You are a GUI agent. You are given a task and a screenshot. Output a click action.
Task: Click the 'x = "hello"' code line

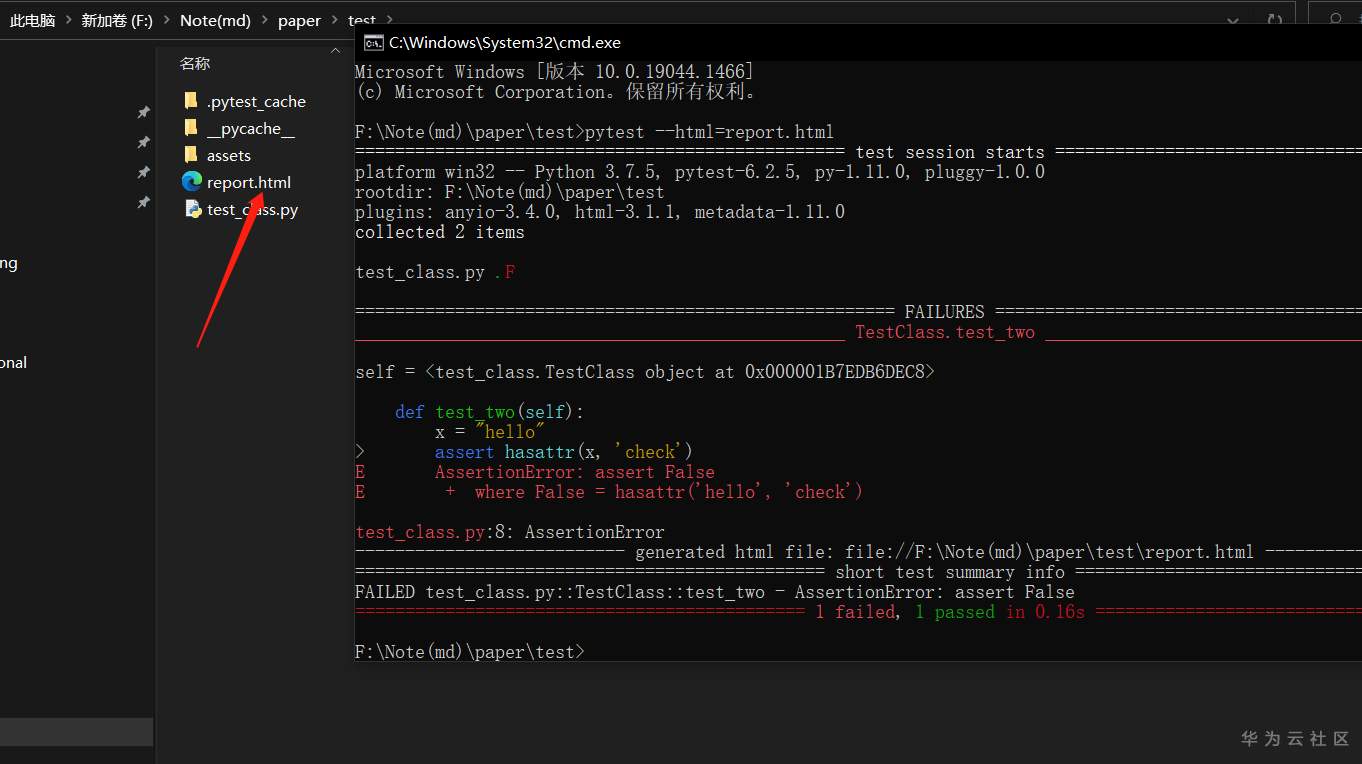(490, 432)
